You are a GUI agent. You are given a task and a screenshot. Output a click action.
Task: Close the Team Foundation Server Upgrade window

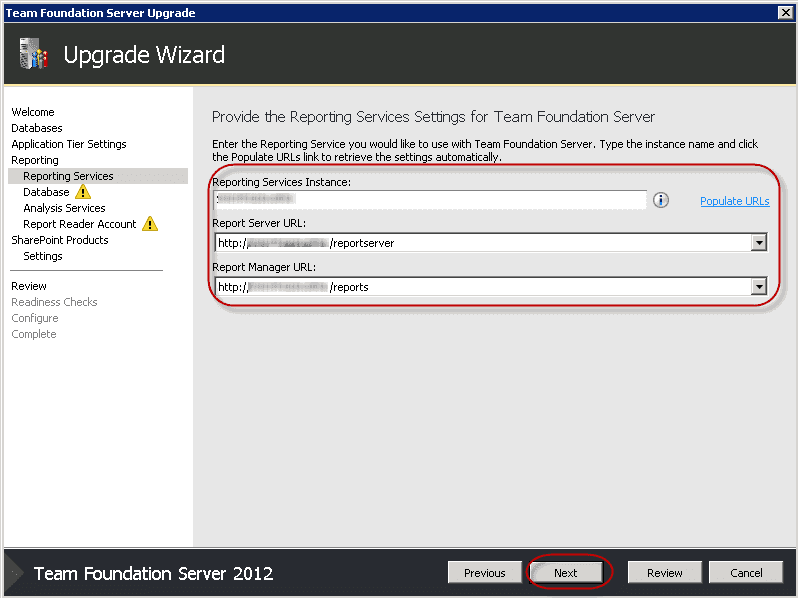(785, 13)
